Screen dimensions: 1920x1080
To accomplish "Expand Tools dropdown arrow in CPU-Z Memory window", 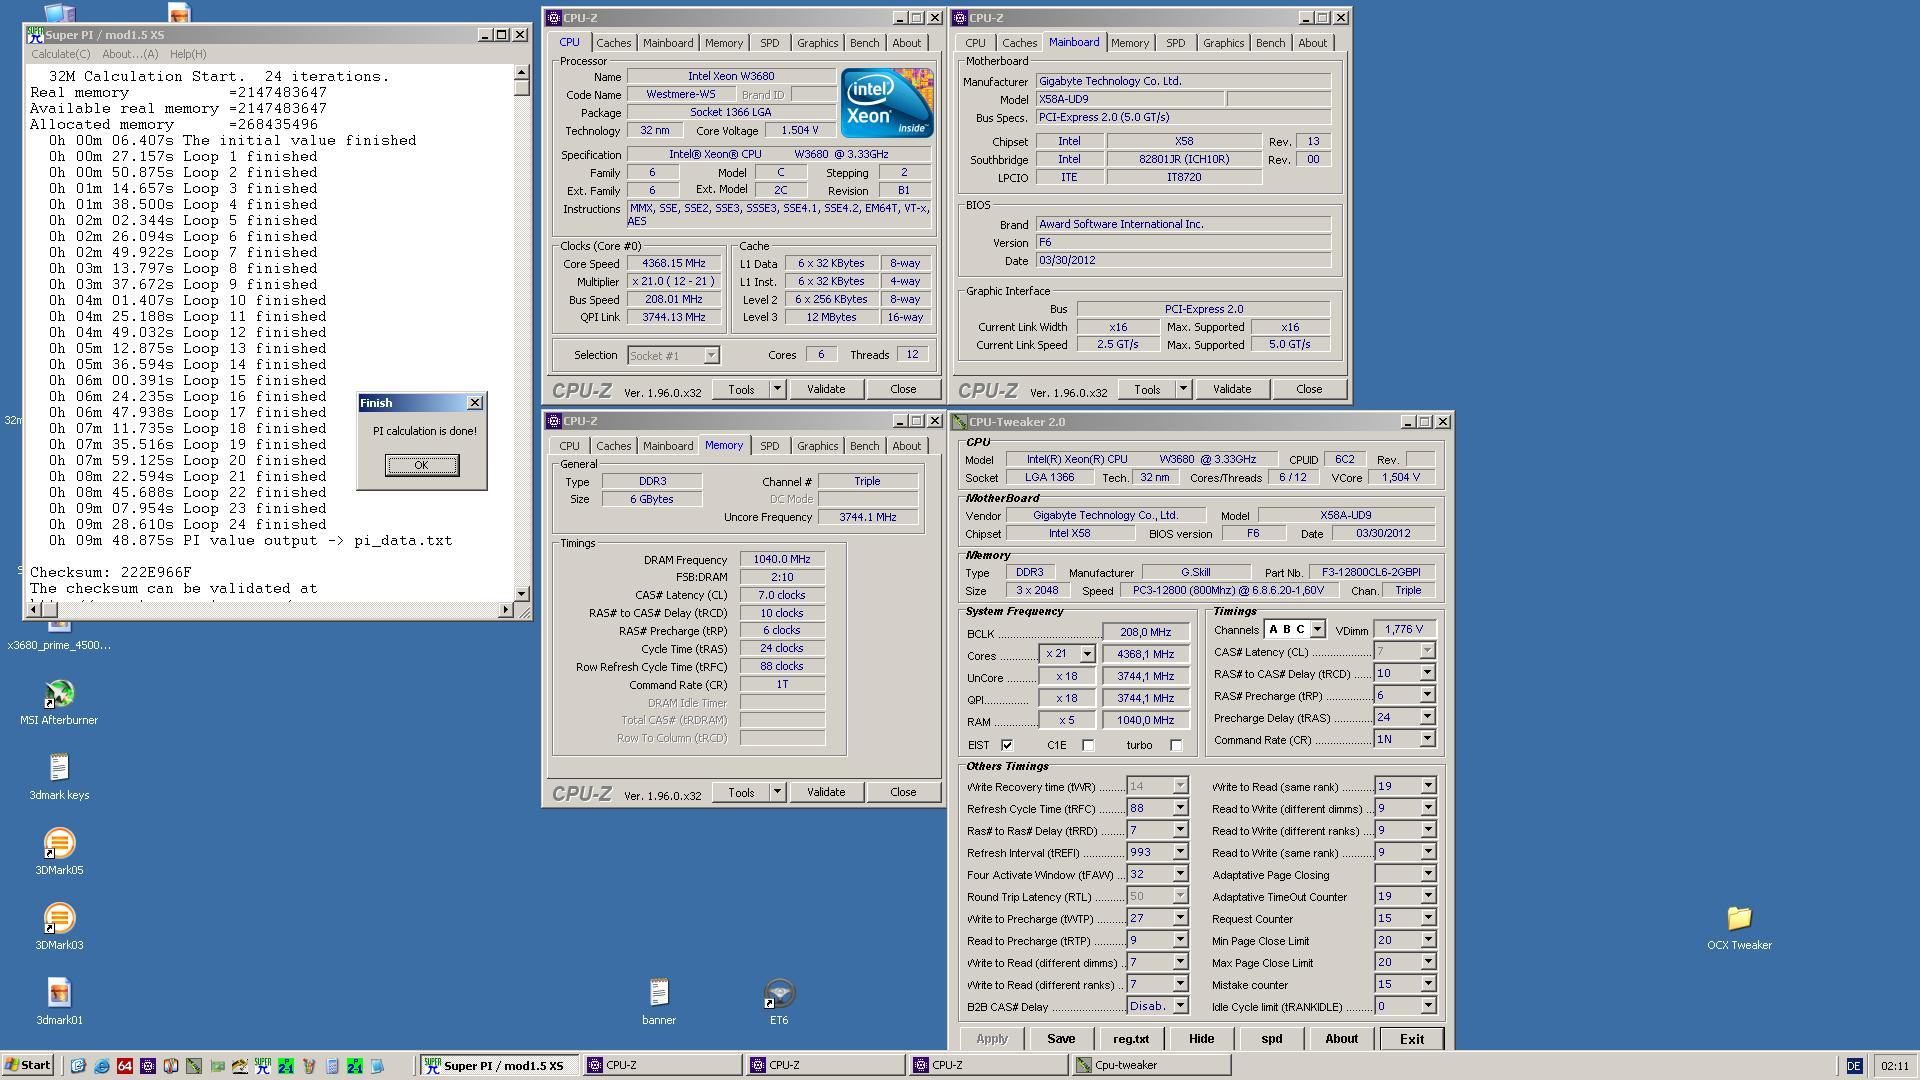I will point(777,793).
